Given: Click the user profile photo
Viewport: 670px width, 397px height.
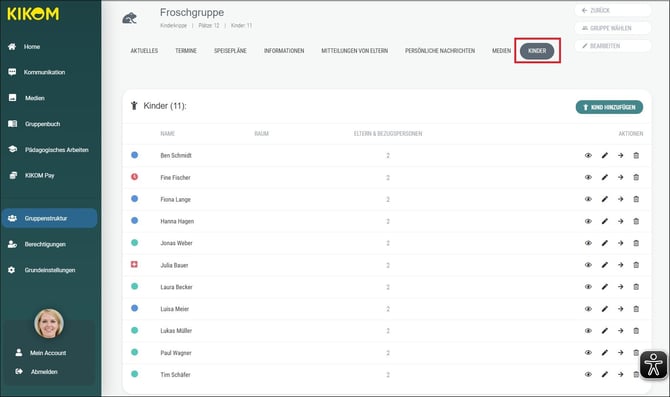Looking at the screenshot, I should pyautogui.click(x=49, y=323).
